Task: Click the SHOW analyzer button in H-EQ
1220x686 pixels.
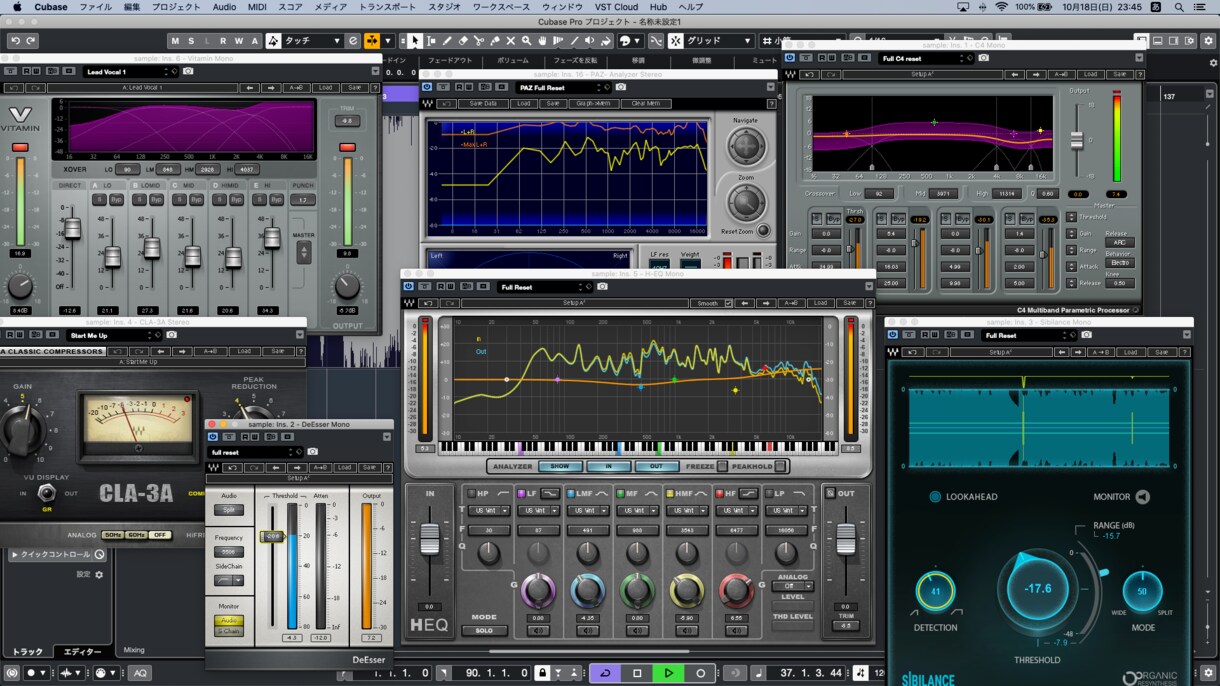Action: pos(560,466)
